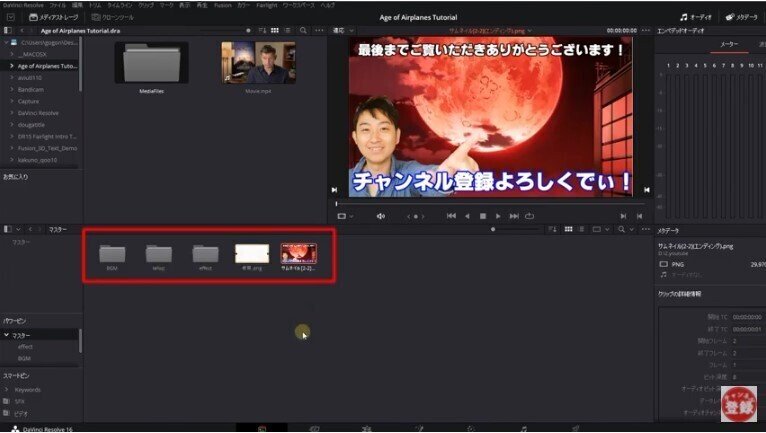
Task: Adjust media pool thumbnail size slider
Action: pos(493,229)
